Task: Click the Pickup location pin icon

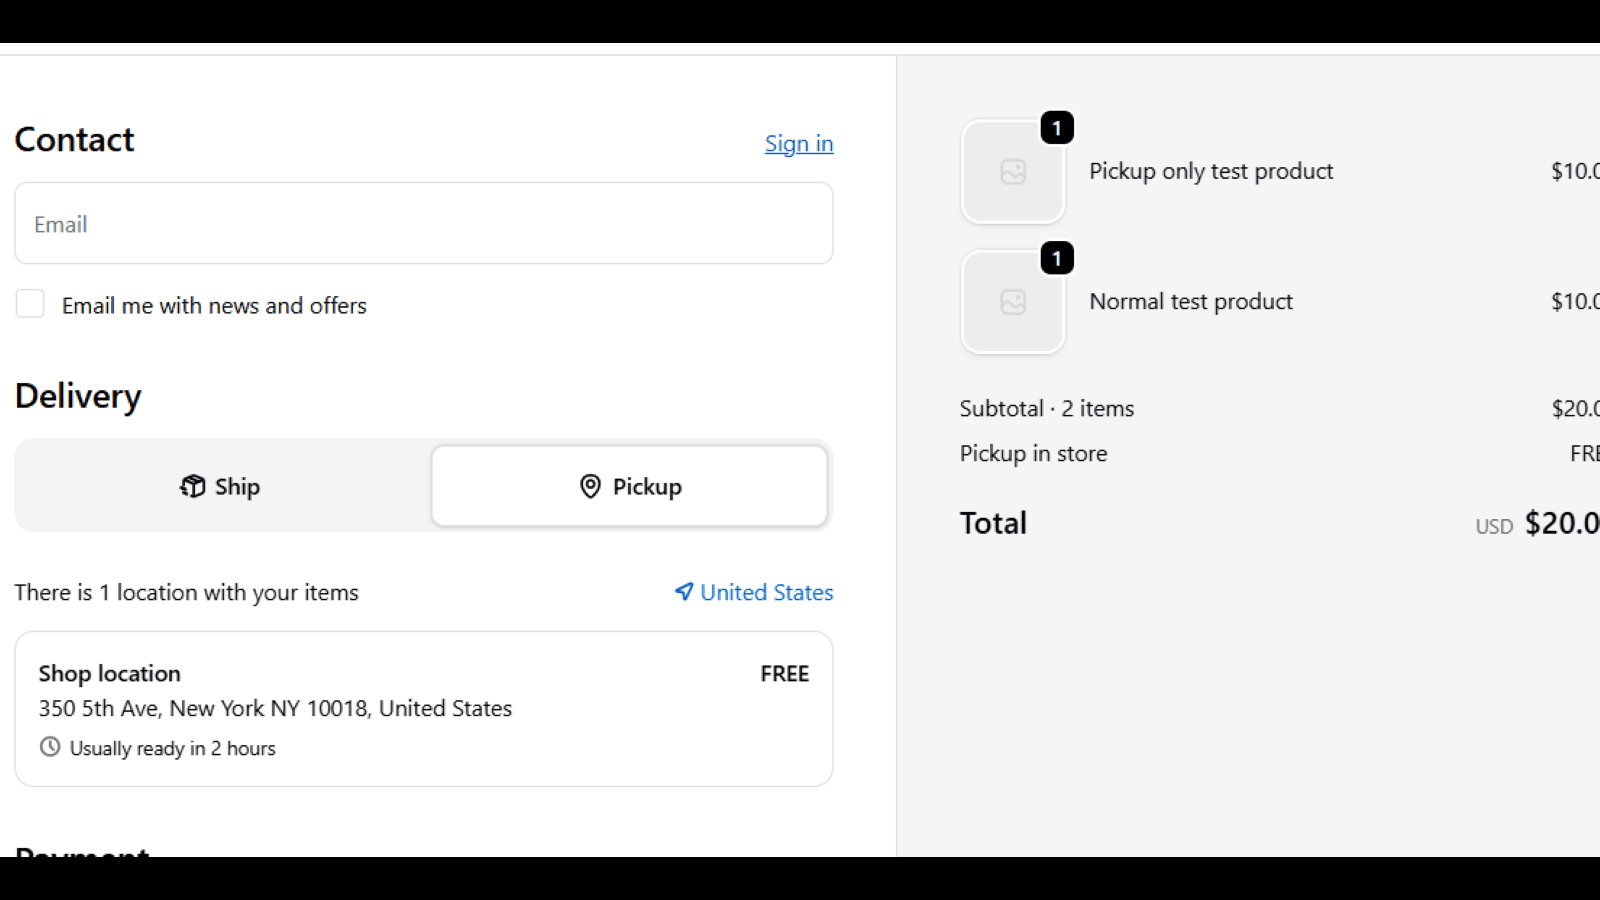Action: click(x=591, y=486)
